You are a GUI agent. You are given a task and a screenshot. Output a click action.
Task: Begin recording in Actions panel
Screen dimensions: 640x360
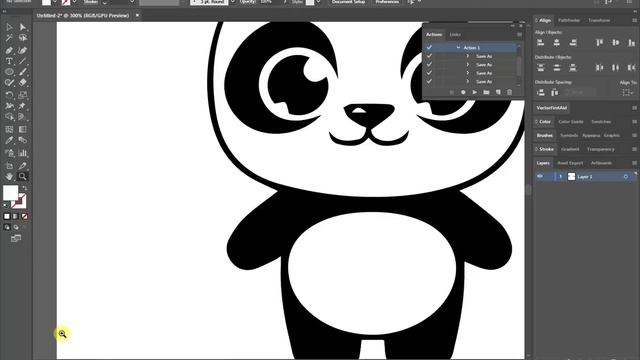(x=463, y=93)
